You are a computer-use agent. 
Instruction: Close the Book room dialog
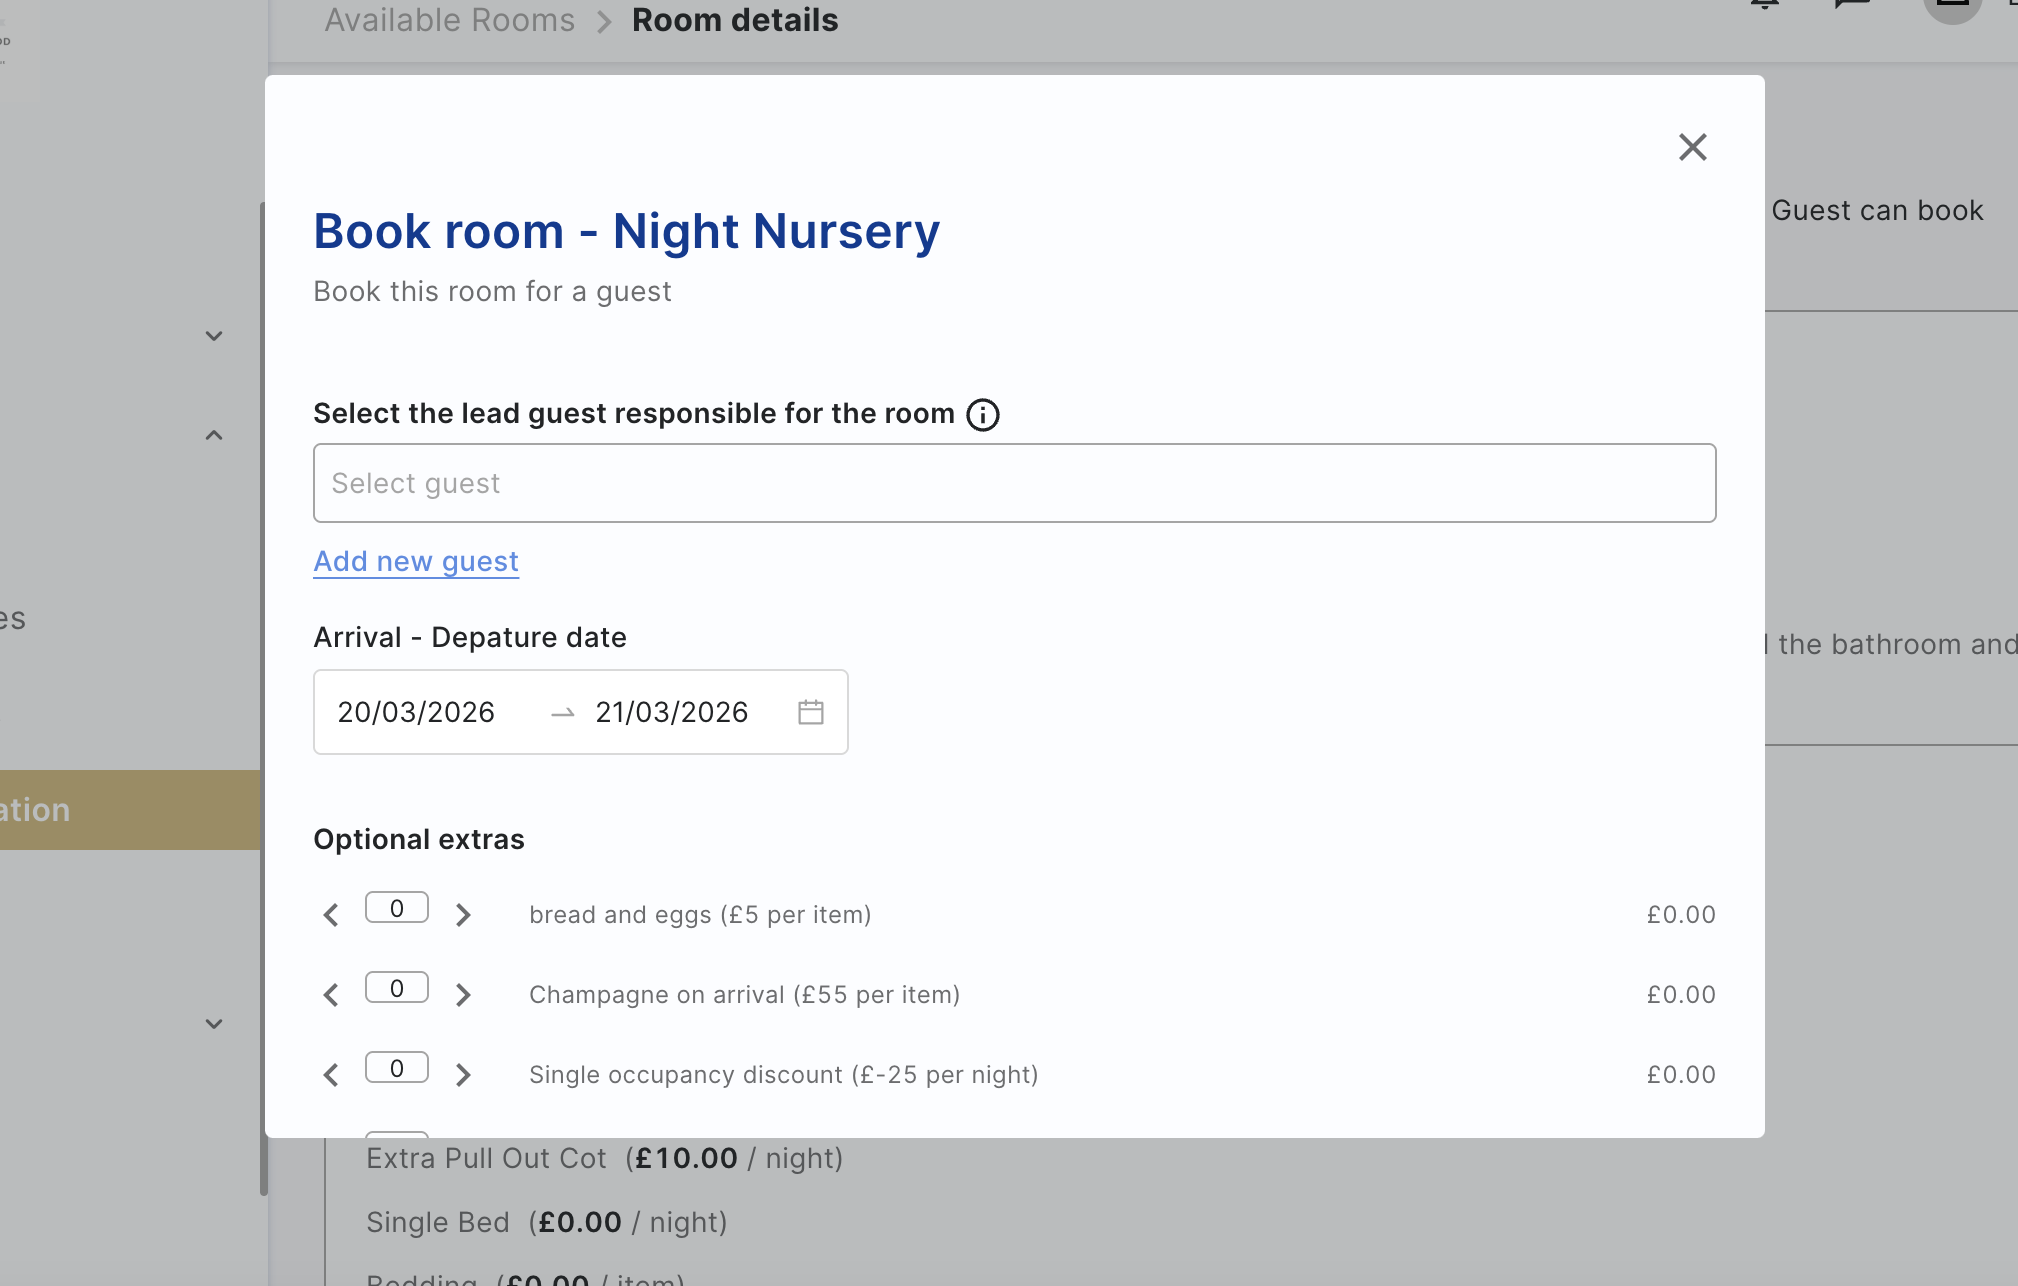click(1692, 148)
